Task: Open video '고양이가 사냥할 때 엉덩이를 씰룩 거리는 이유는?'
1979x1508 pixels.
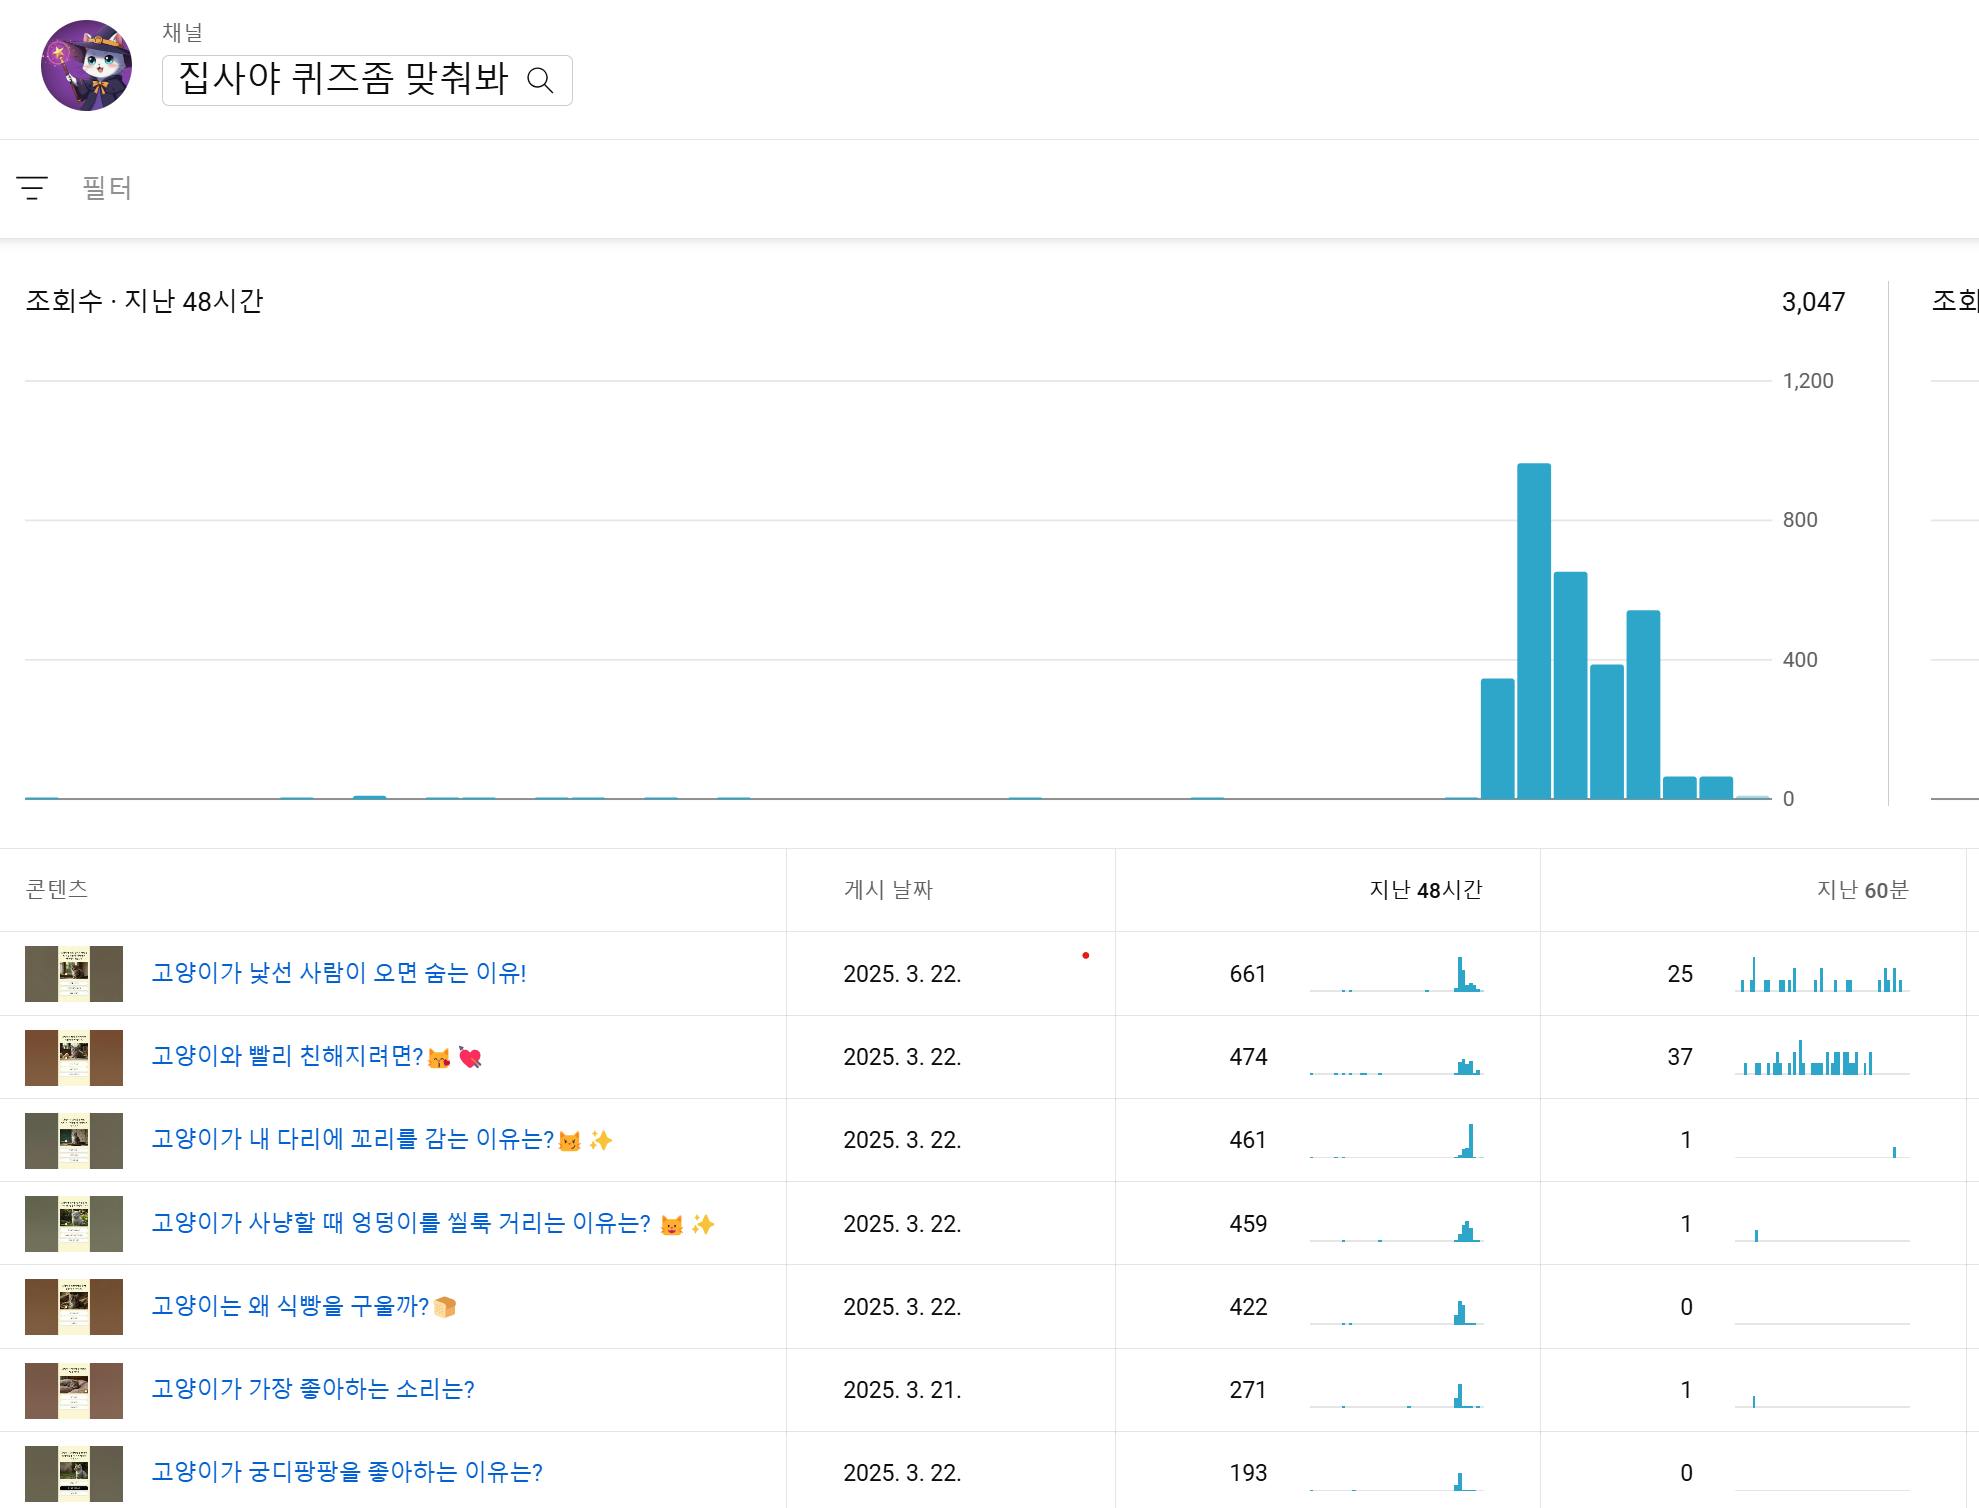Action: coord(400,1223)
